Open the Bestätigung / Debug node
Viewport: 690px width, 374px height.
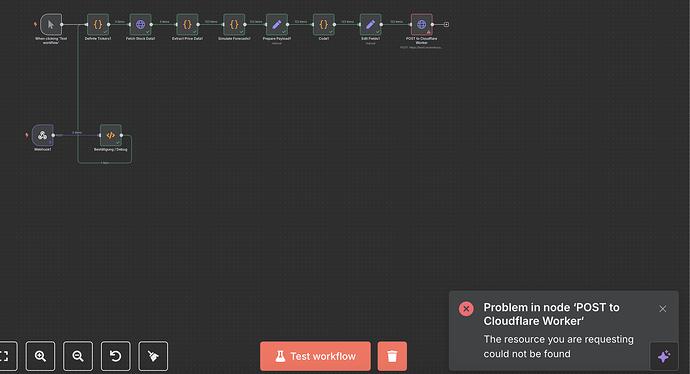(x=110, y=135)
